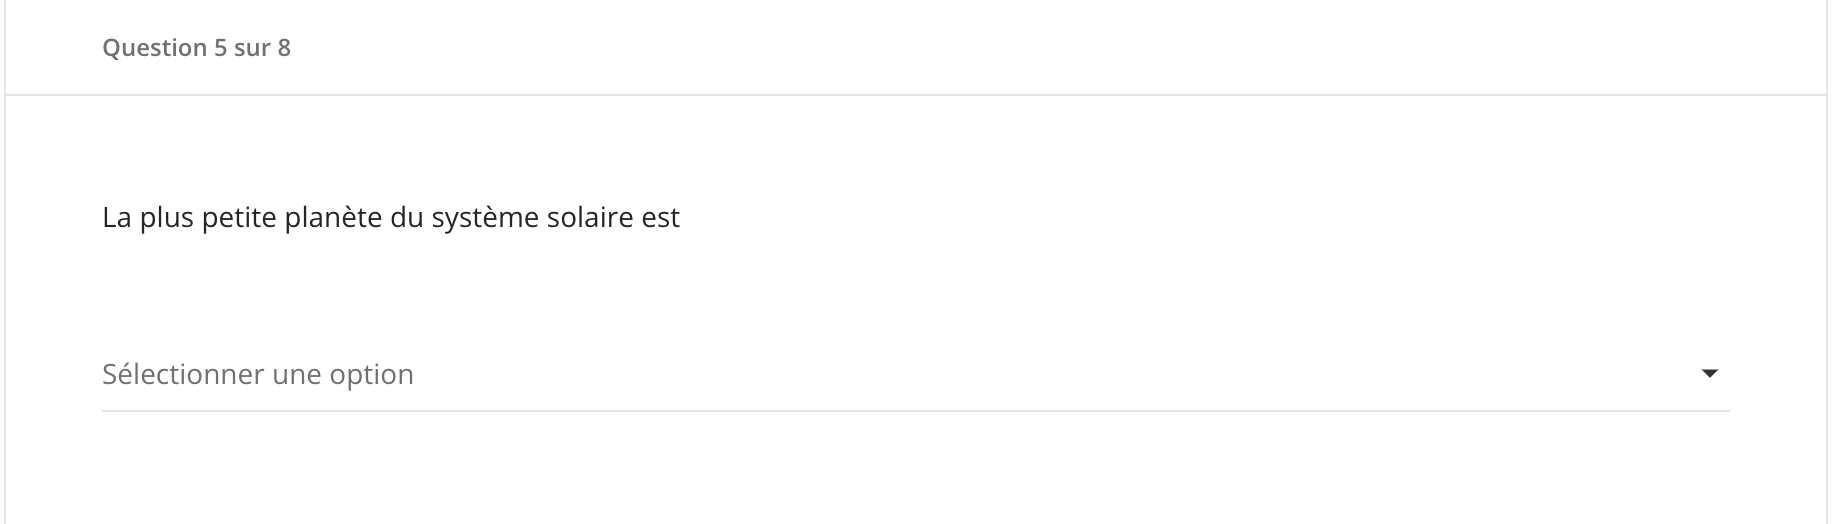Click the "Question 5 sur 8" header label
The width and height of the screenshot is (1836, 524).
[x=197, y=48]
